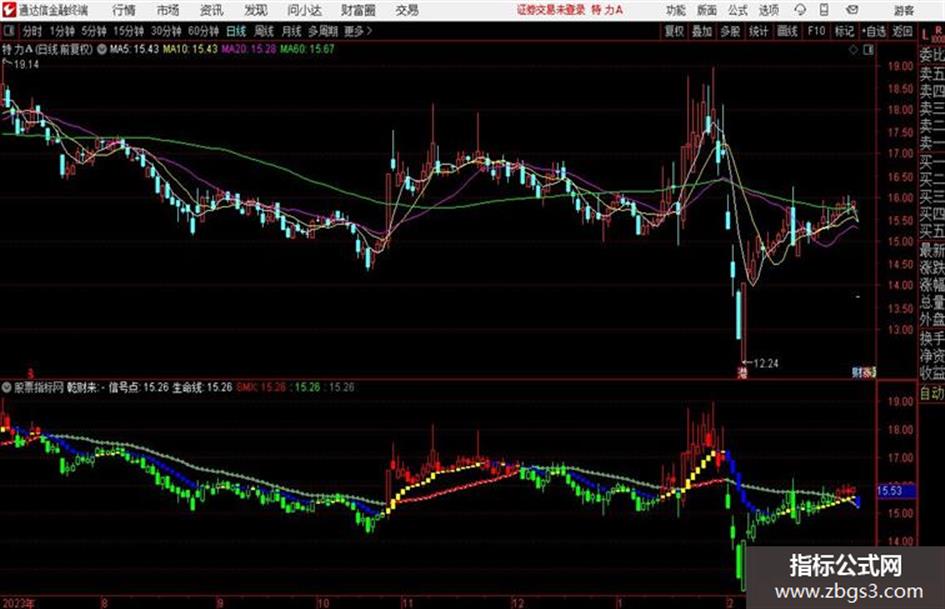945x609 pixels.
Task: Click the MA10: 15.43 value label
Action: [x=190, y=49]
